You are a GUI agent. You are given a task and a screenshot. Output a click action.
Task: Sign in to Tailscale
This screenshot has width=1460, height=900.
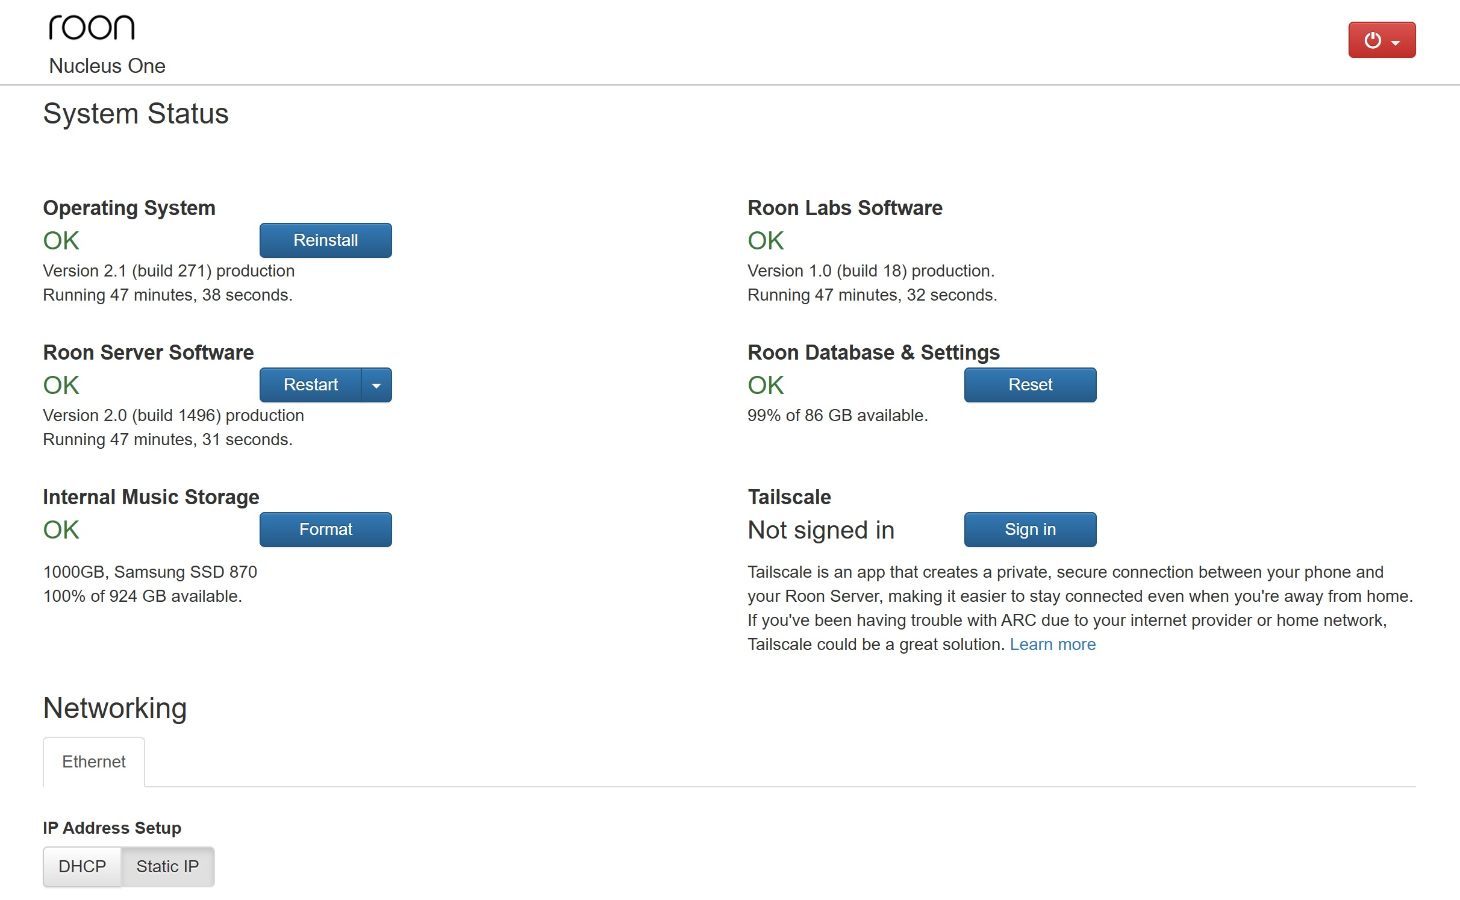click(1030, 530)
